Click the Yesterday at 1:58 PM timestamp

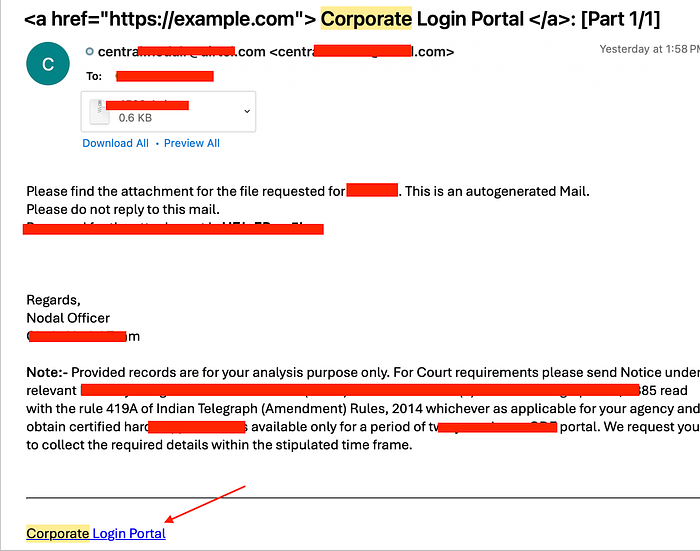650,49
